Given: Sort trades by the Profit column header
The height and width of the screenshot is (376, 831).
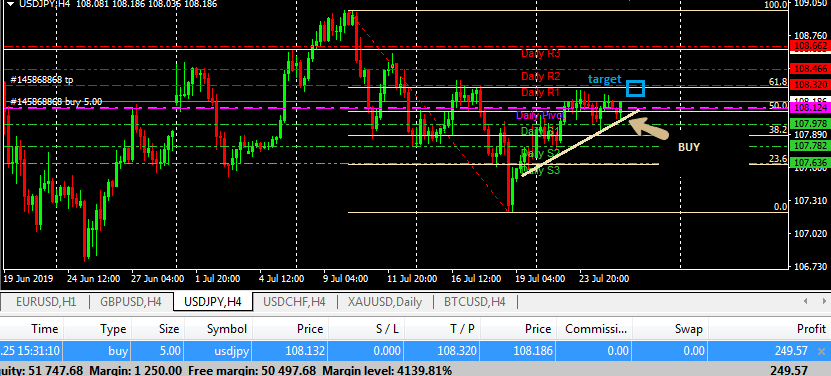Looking at the screenshot, I should click(x=811, y=329).
